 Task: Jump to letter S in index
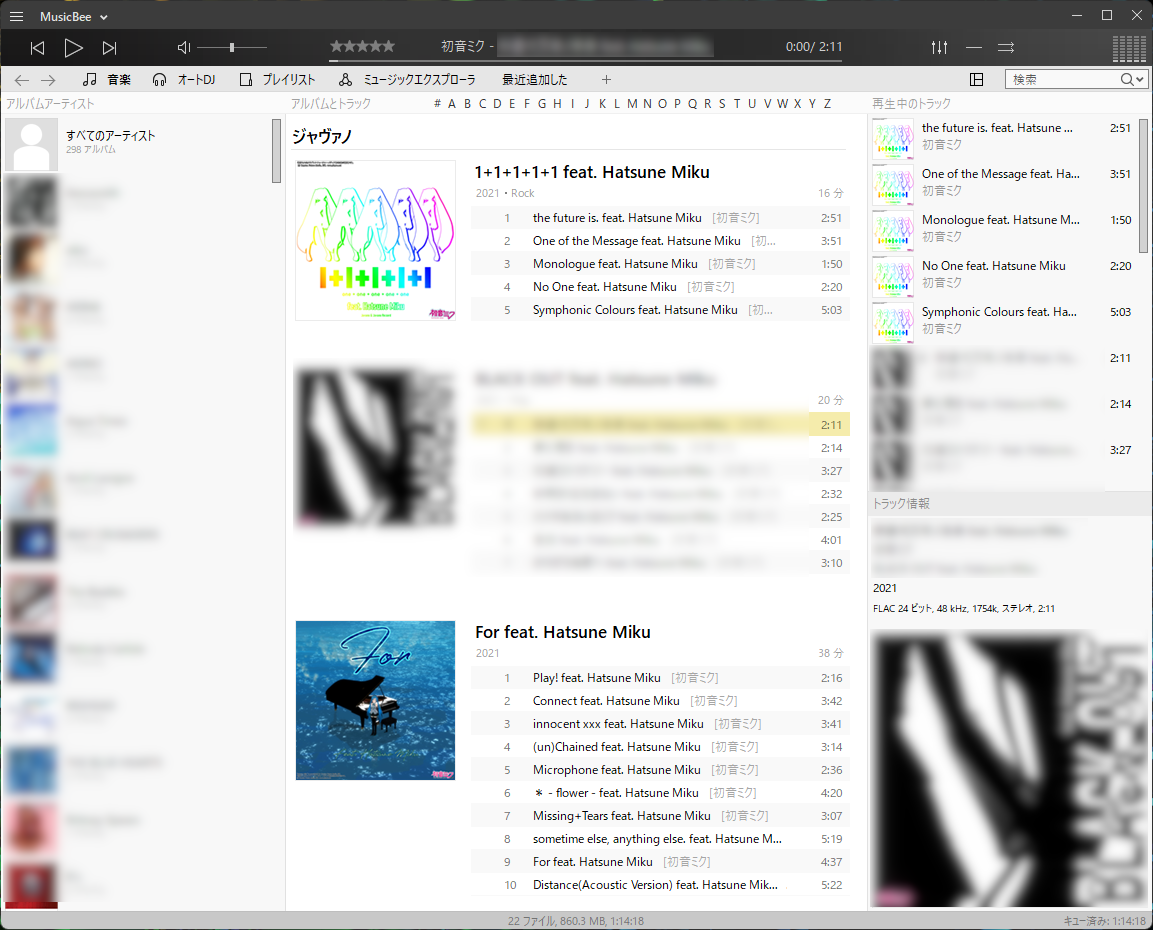tap(722, 104)
